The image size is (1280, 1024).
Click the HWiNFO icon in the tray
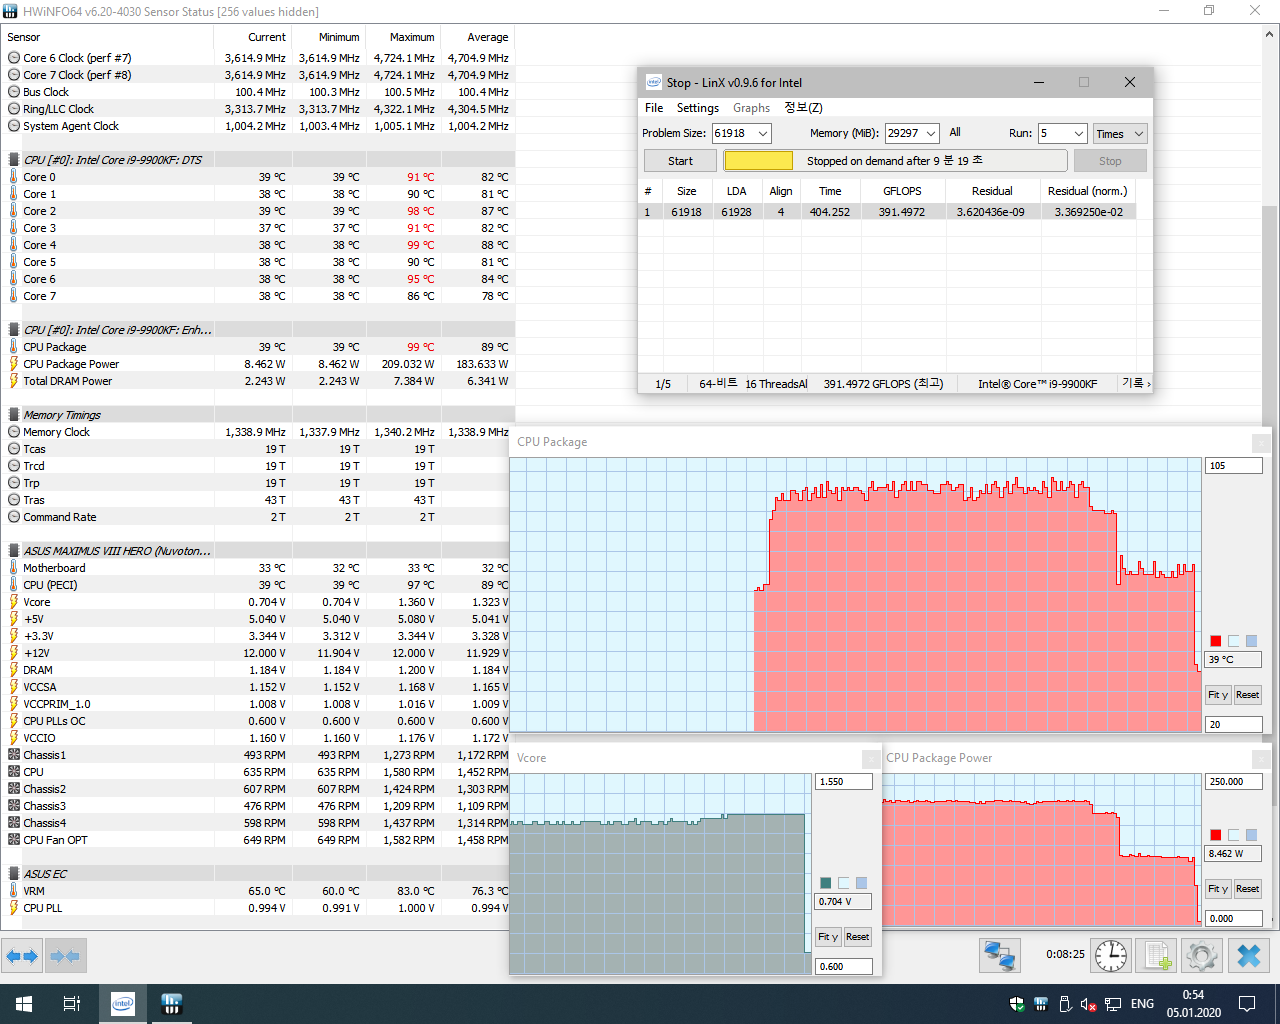1041,1004
